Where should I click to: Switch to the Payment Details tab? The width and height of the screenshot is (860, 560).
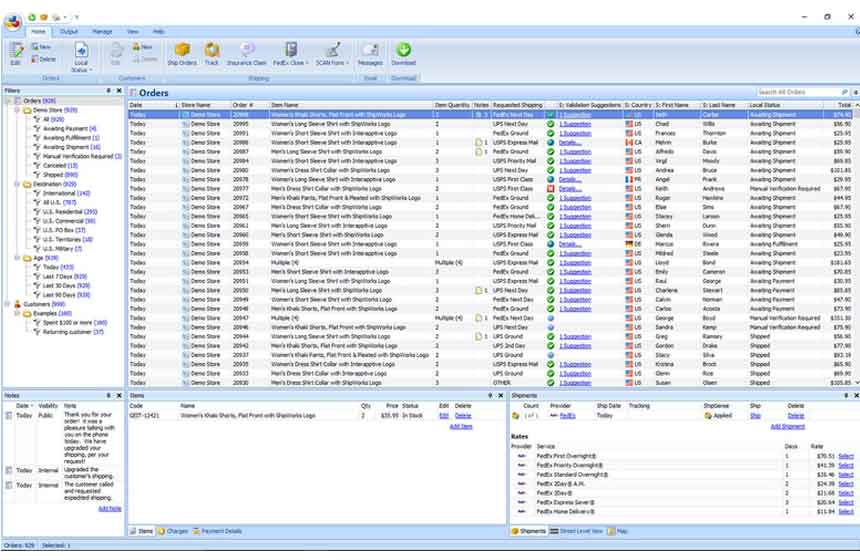coord(217,531)
